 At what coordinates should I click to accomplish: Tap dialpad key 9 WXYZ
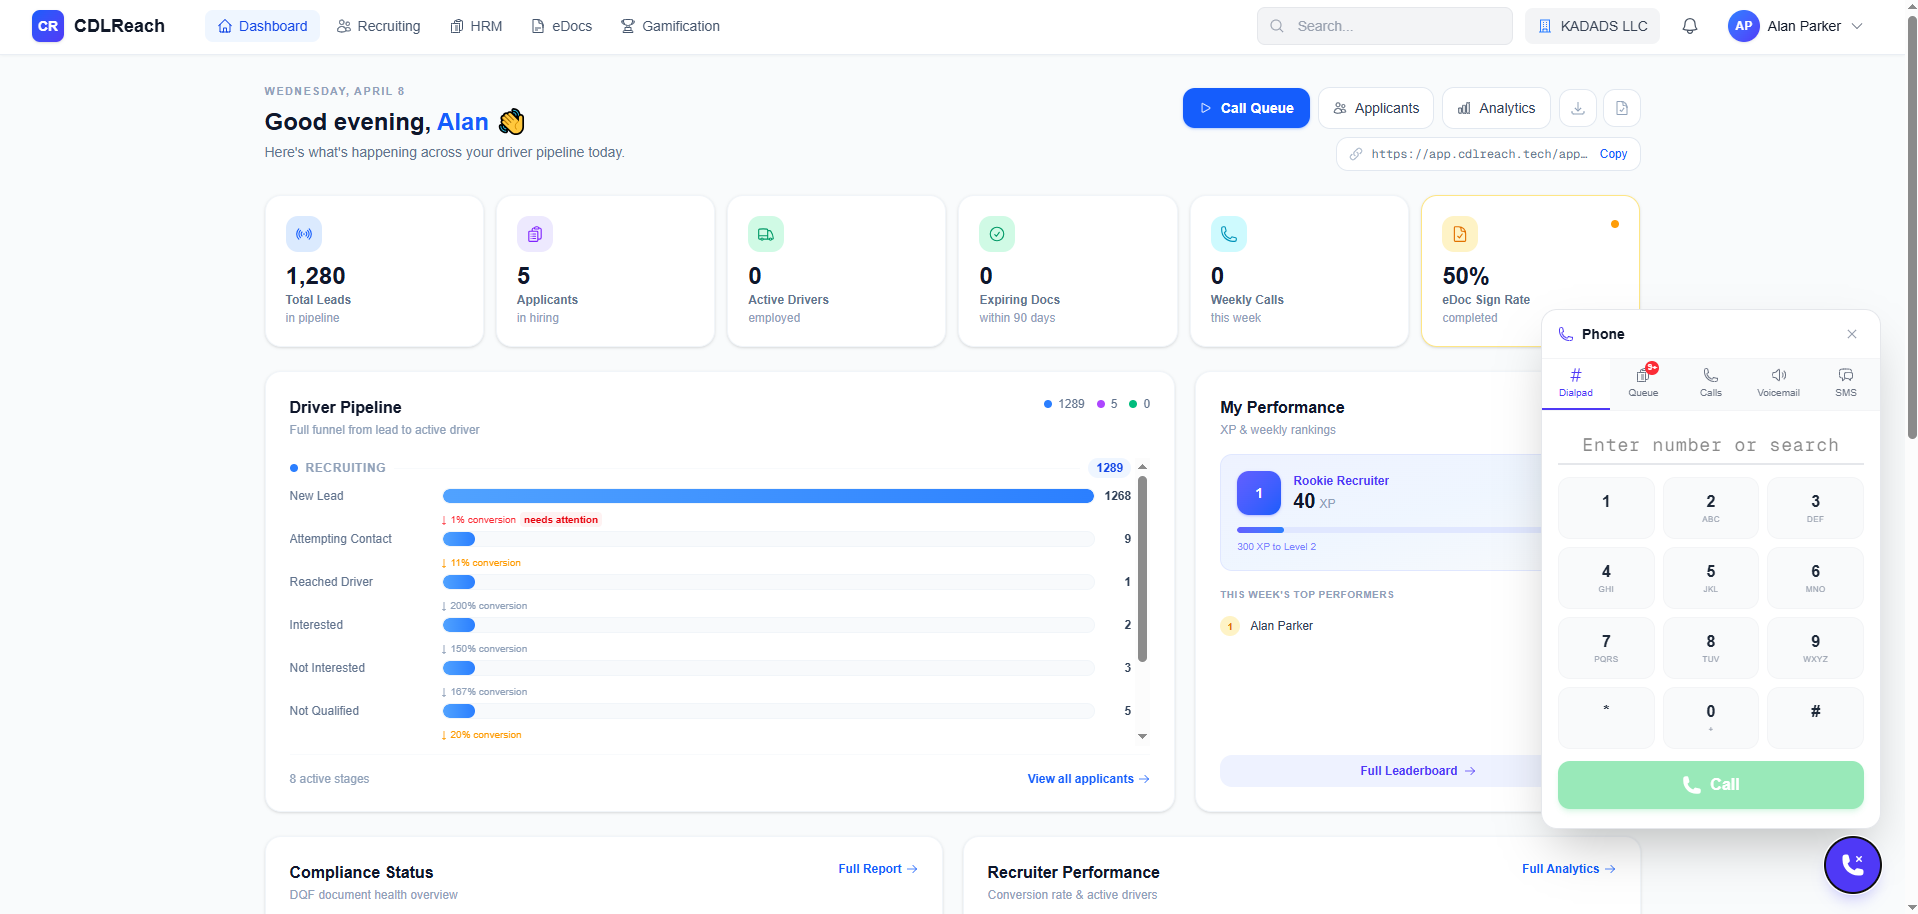pos(1816,648)
